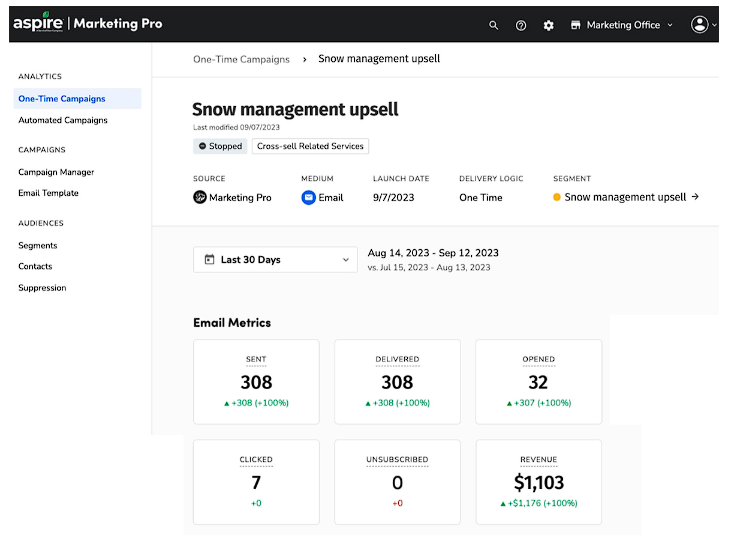
Task: Click the Delivered metric card
Action: click(397, 382)
